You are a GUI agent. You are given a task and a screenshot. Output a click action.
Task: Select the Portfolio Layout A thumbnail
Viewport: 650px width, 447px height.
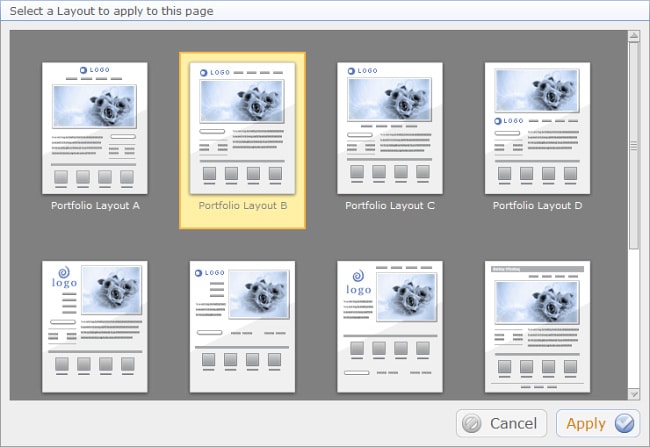pyautogui.click(x=95, y=128)
